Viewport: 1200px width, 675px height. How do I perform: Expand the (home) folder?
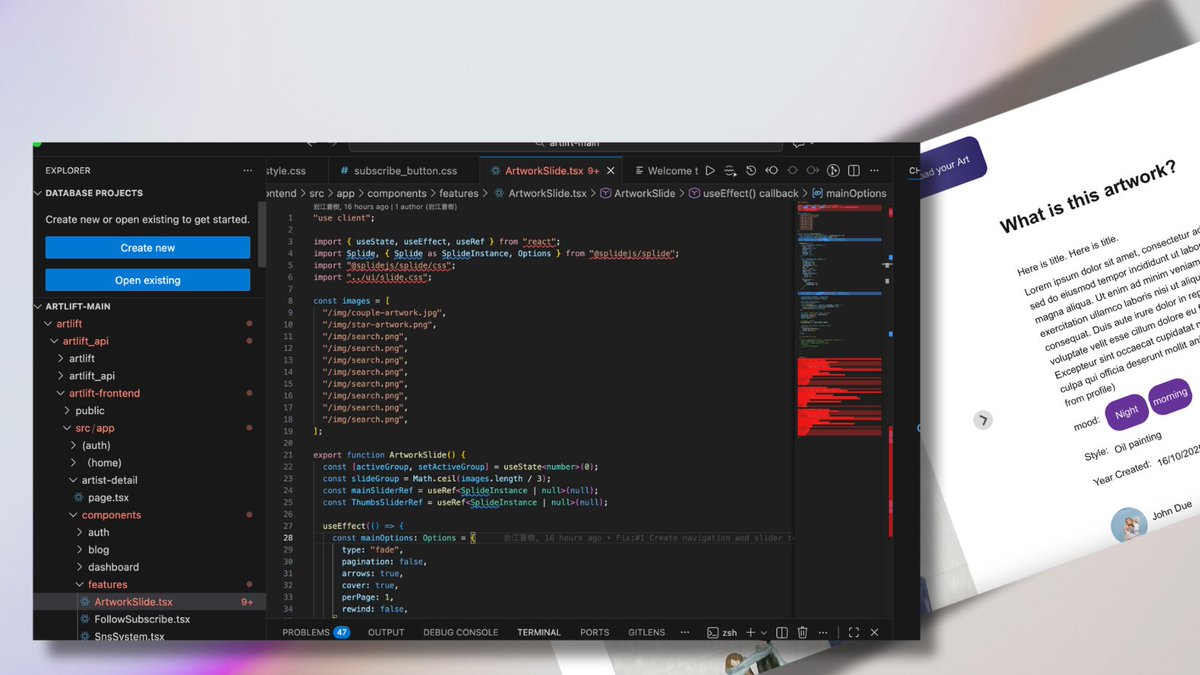point(73,463)
